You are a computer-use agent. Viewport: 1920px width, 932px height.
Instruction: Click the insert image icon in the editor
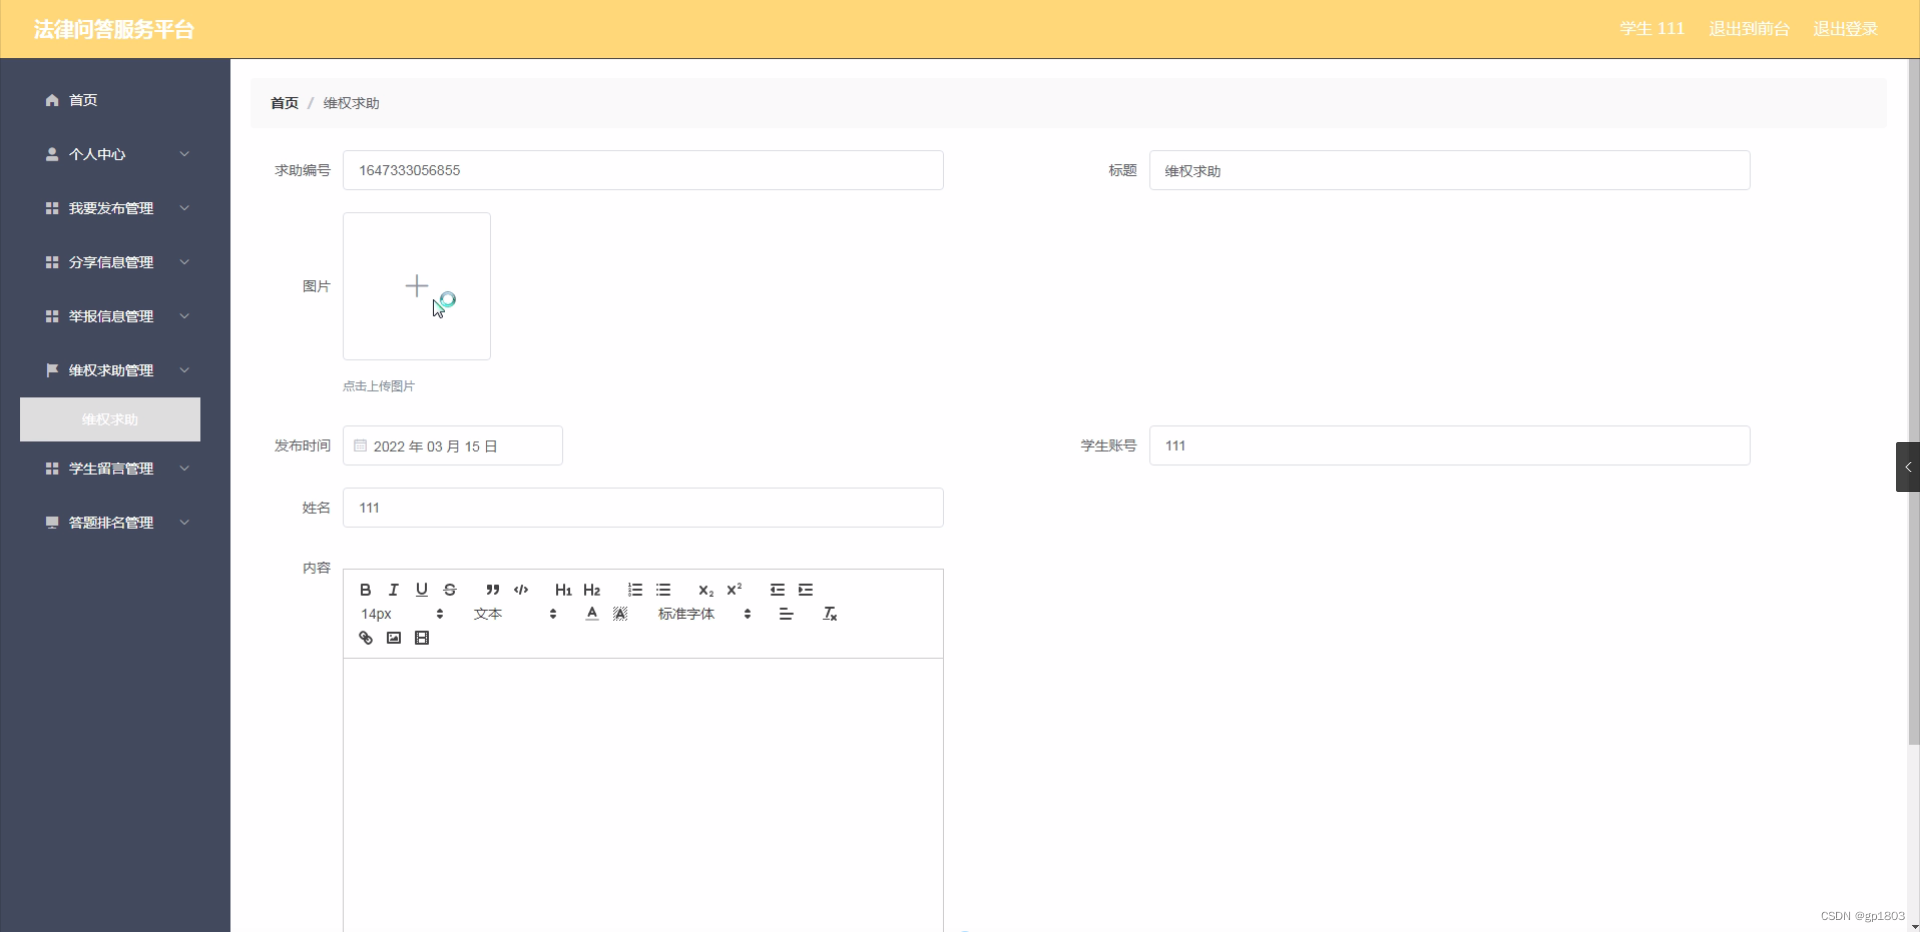click(x=393, y=637)
